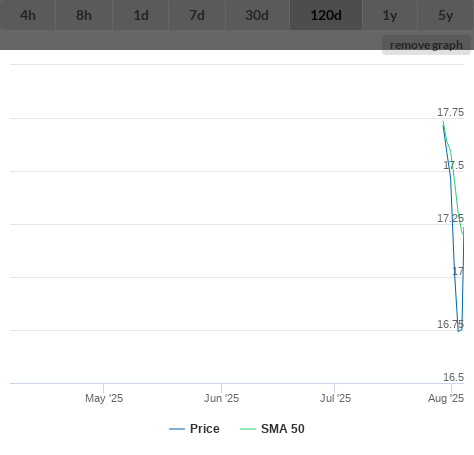Click the Jun '25 axis label

tap(221, 398)
